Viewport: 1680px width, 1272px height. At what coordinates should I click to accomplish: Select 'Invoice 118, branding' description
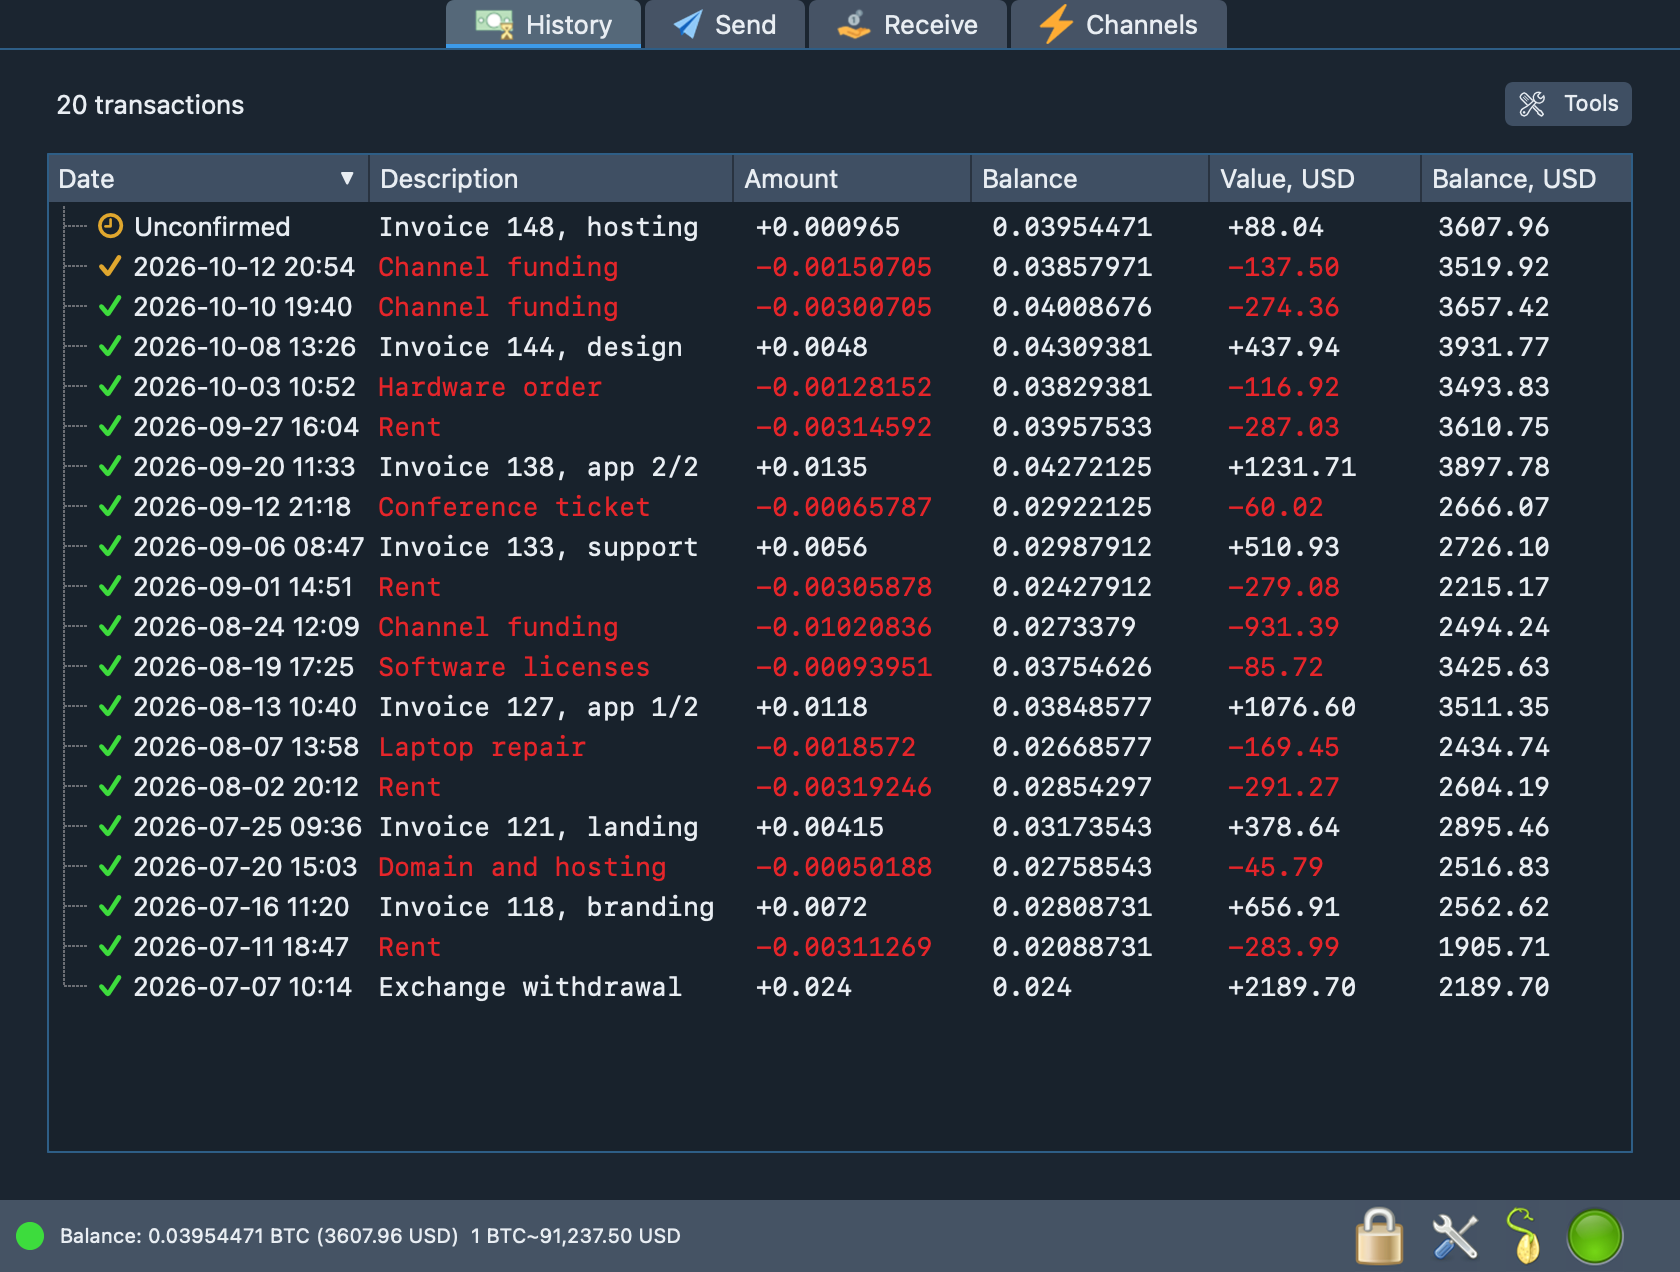pyautogui.click(x=546, y=907)
